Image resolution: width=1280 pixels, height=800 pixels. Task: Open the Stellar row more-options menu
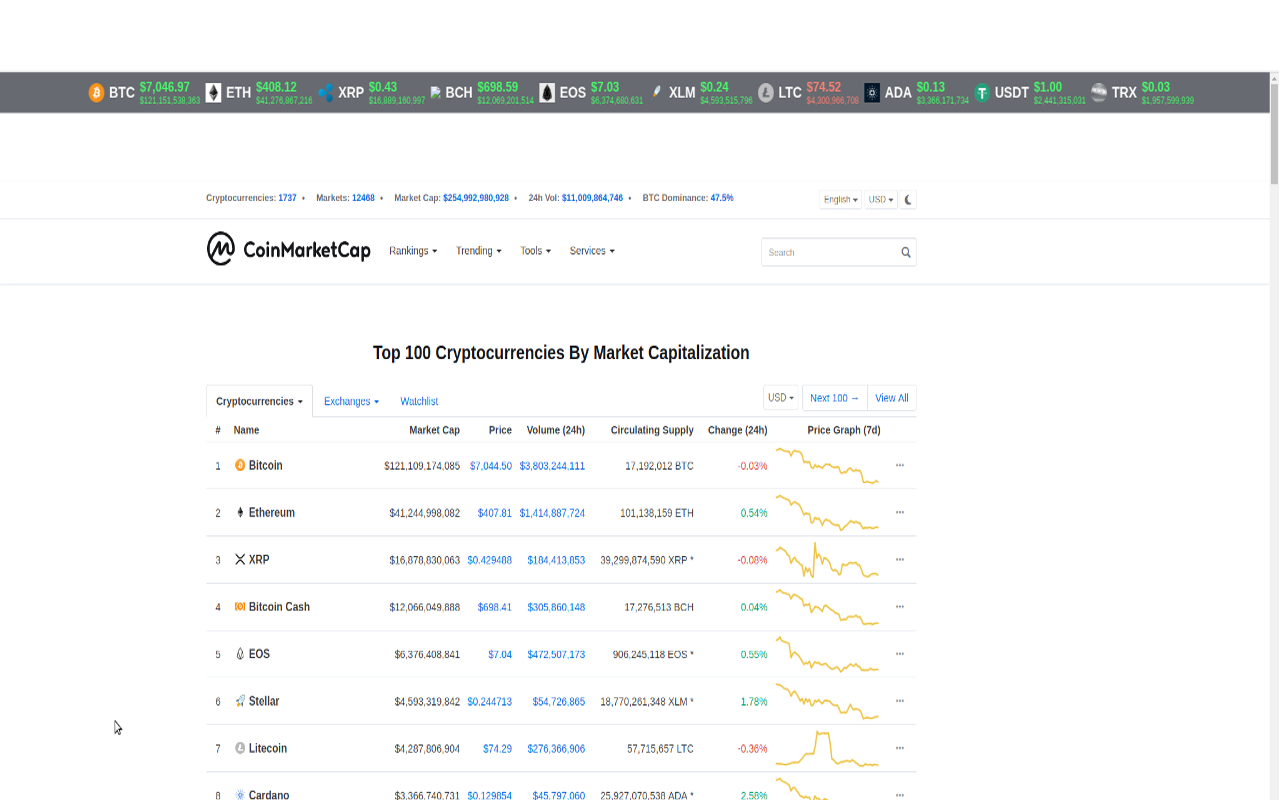point(900,701)
